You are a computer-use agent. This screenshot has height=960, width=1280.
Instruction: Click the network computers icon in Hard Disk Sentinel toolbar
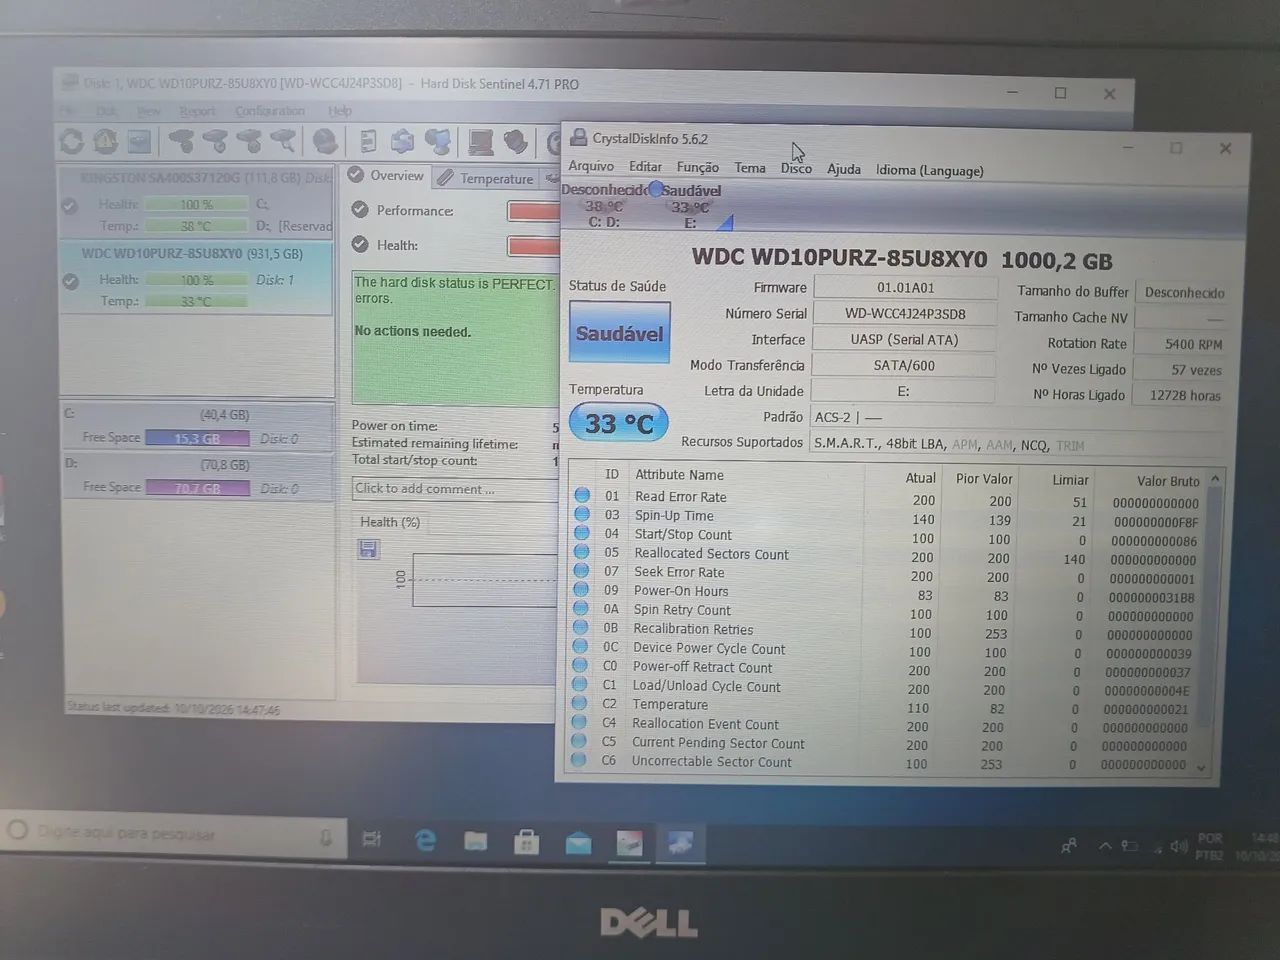tap(438, 142)
